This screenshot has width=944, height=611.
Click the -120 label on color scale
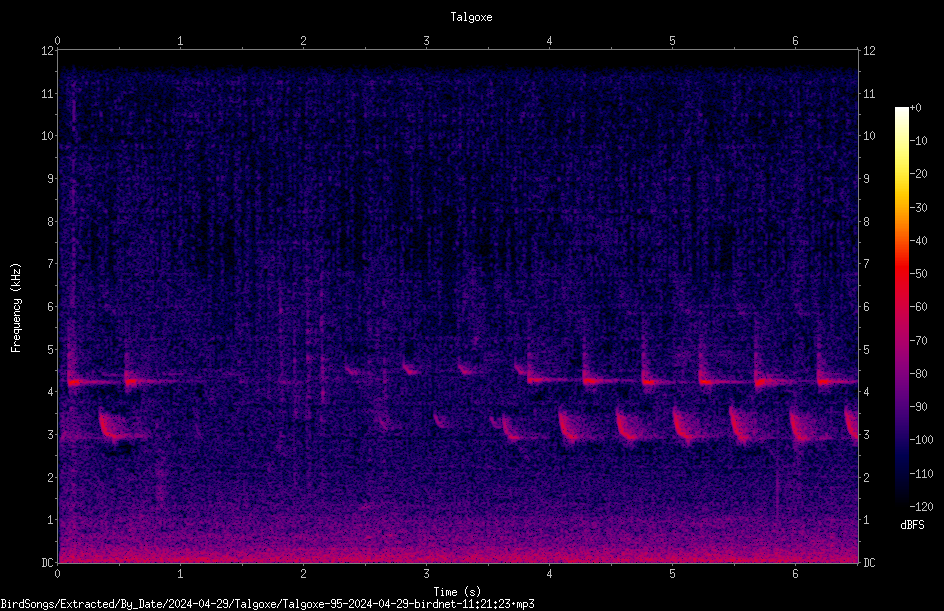tap(921, 506)
